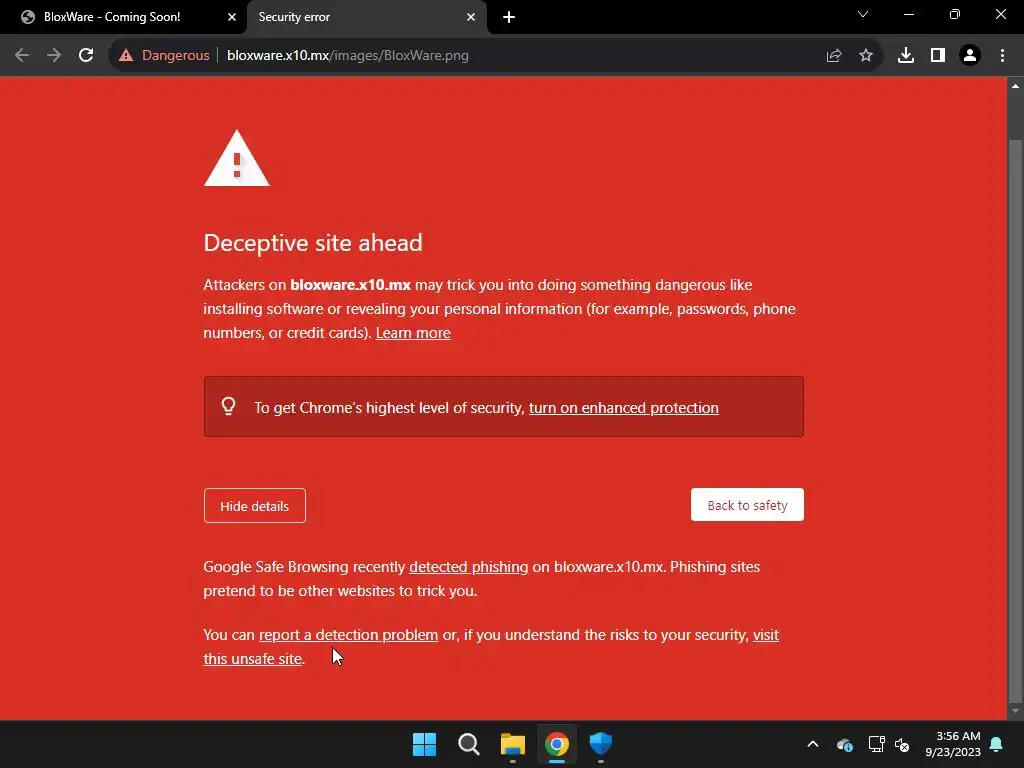Open the profile avatar icon

point(970,56)
